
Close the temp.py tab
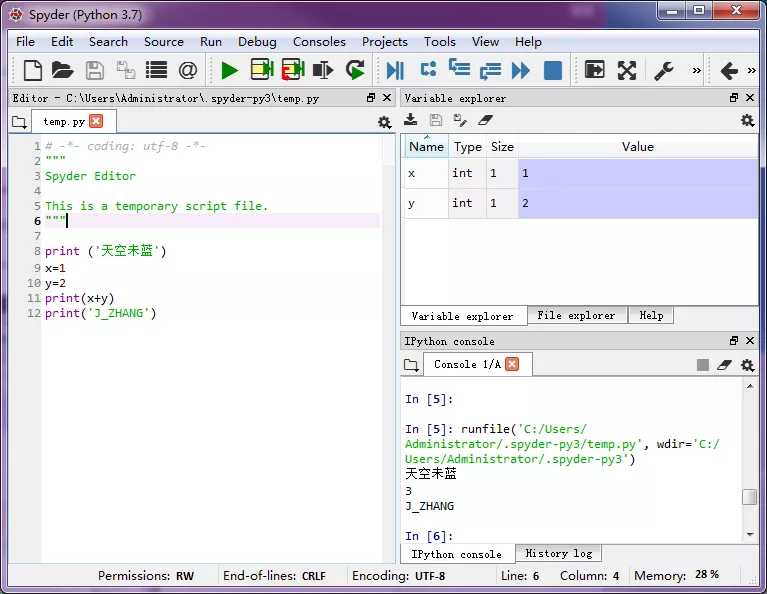96,121
